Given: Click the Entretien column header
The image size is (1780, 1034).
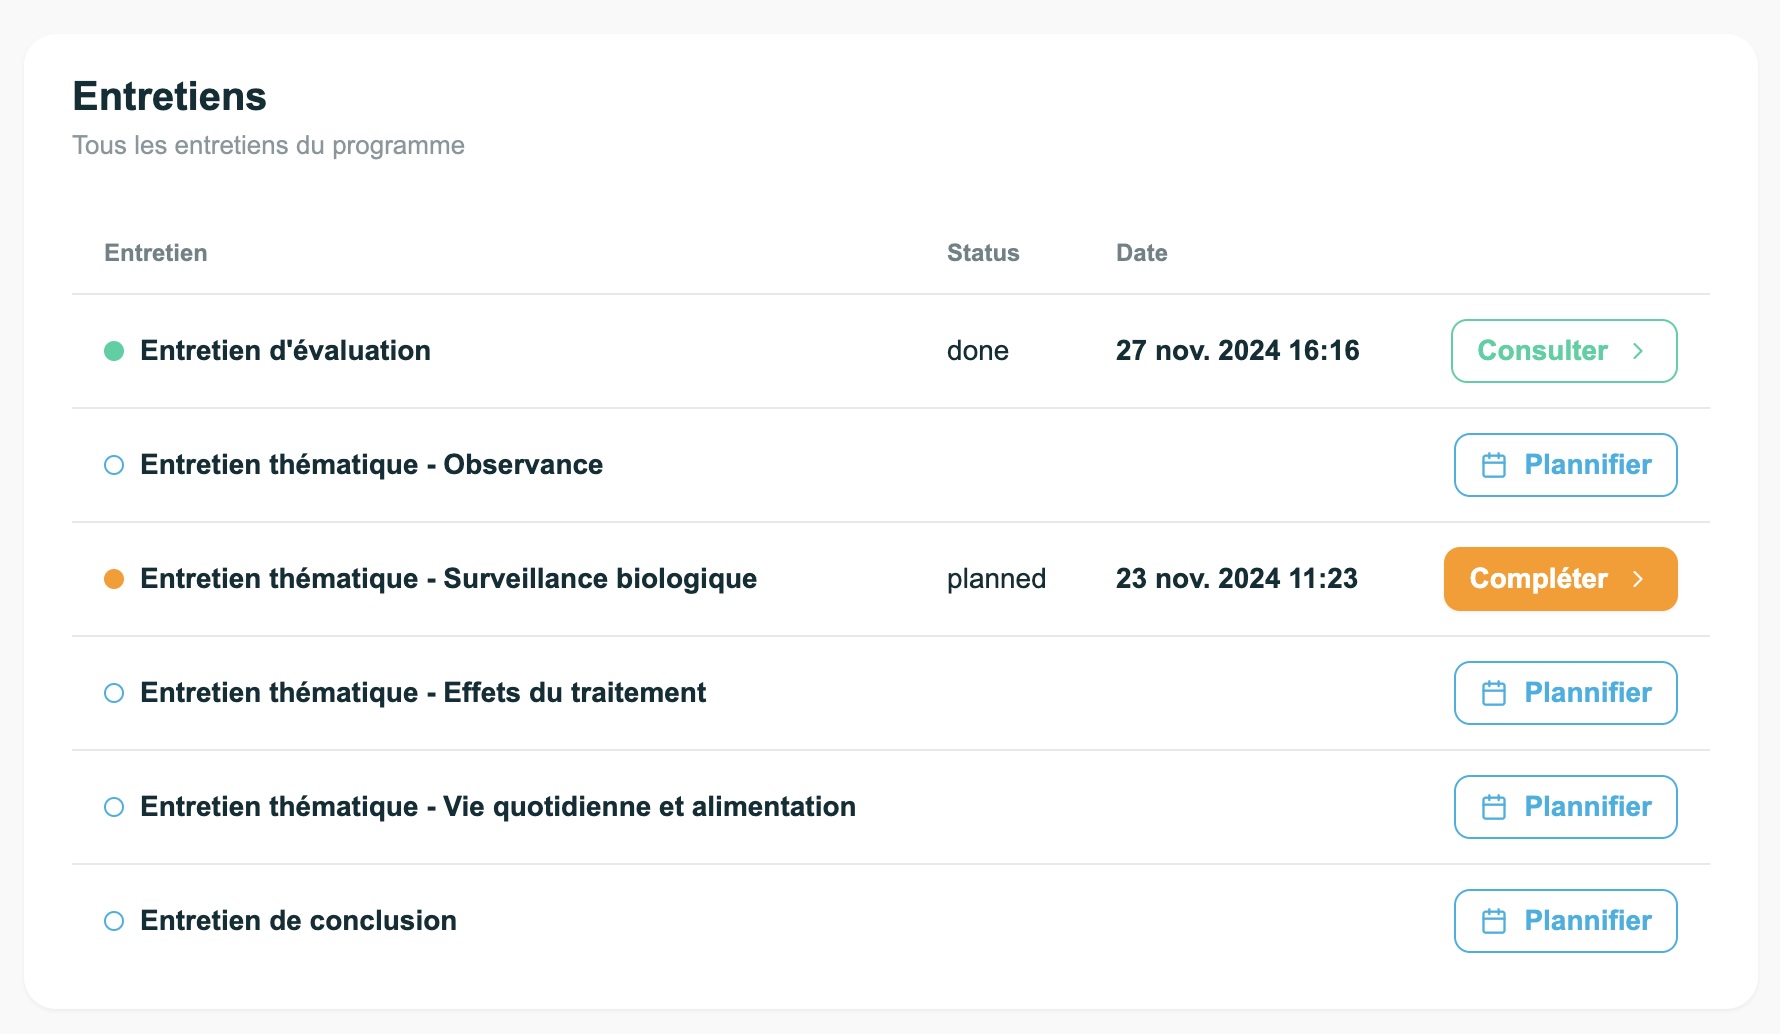Looking at the screenshot, I should [x=156, y=253].
